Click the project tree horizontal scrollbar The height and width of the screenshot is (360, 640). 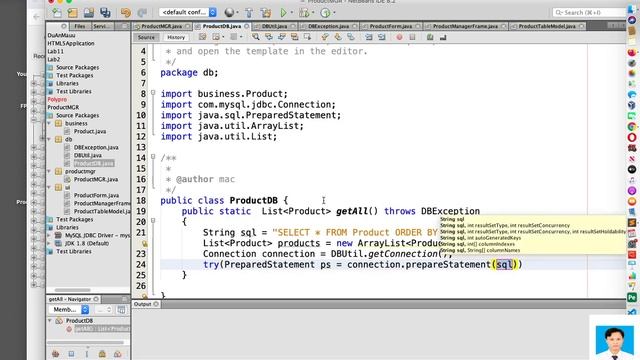[x=72, y=290]
